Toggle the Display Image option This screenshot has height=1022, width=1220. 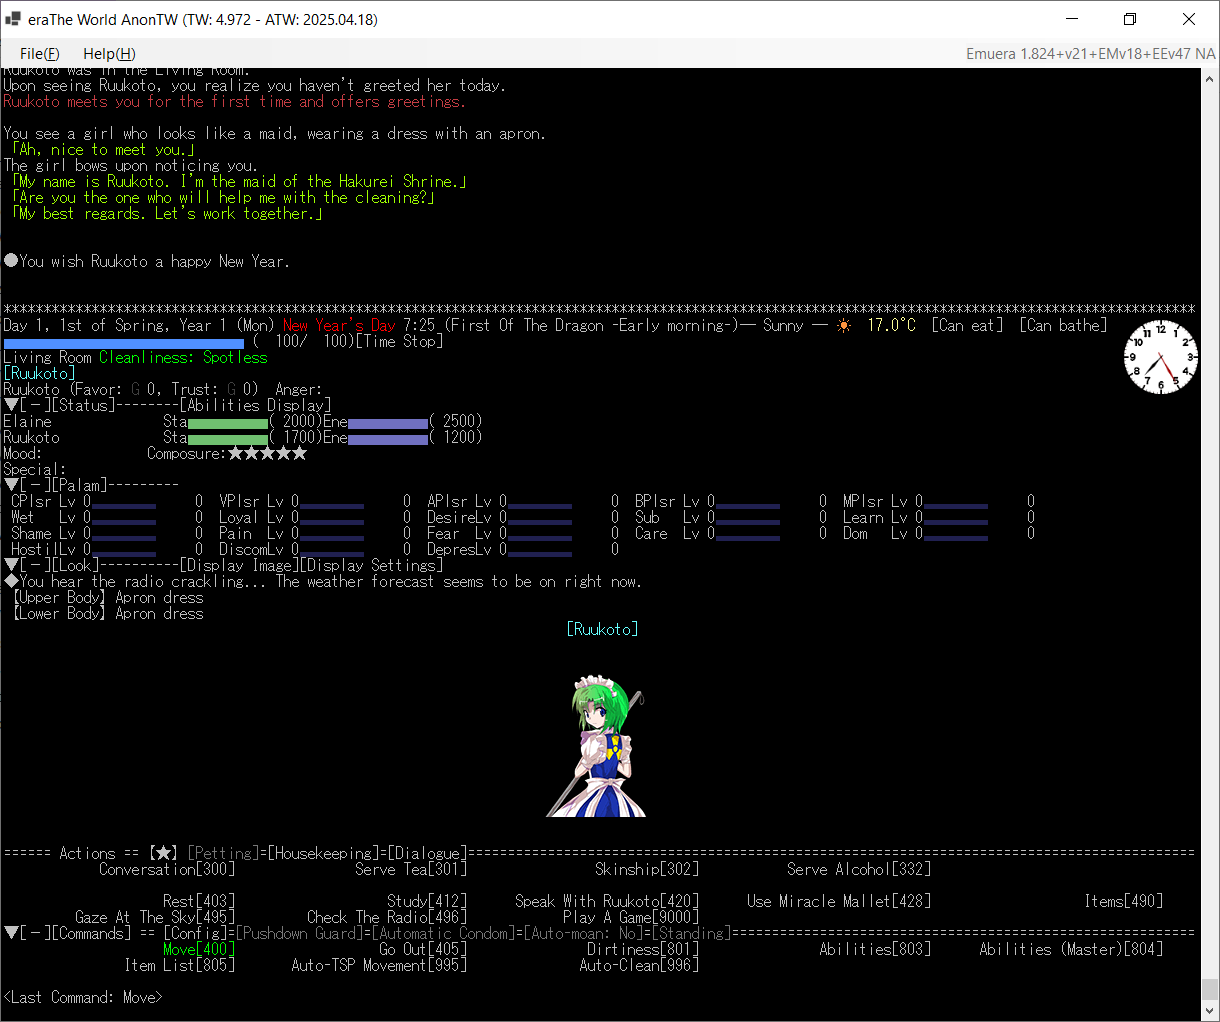pyautogui.click(x=239, y=565)
